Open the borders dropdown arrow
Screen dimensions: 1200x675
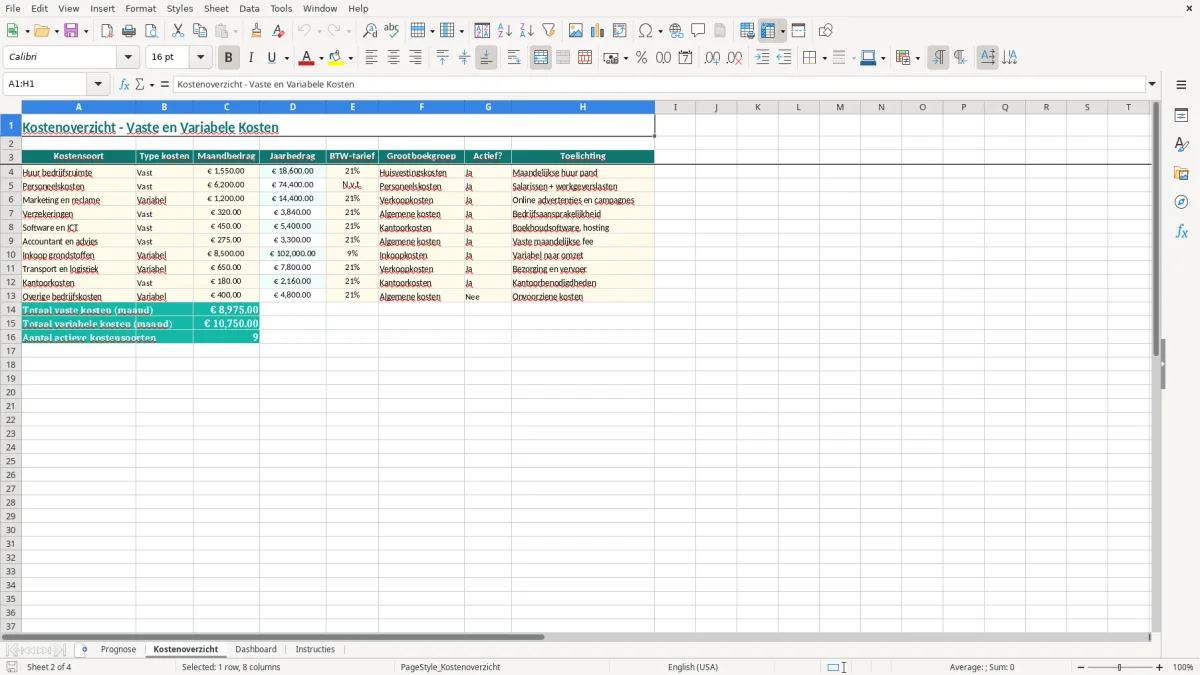(x=823, y=58)
